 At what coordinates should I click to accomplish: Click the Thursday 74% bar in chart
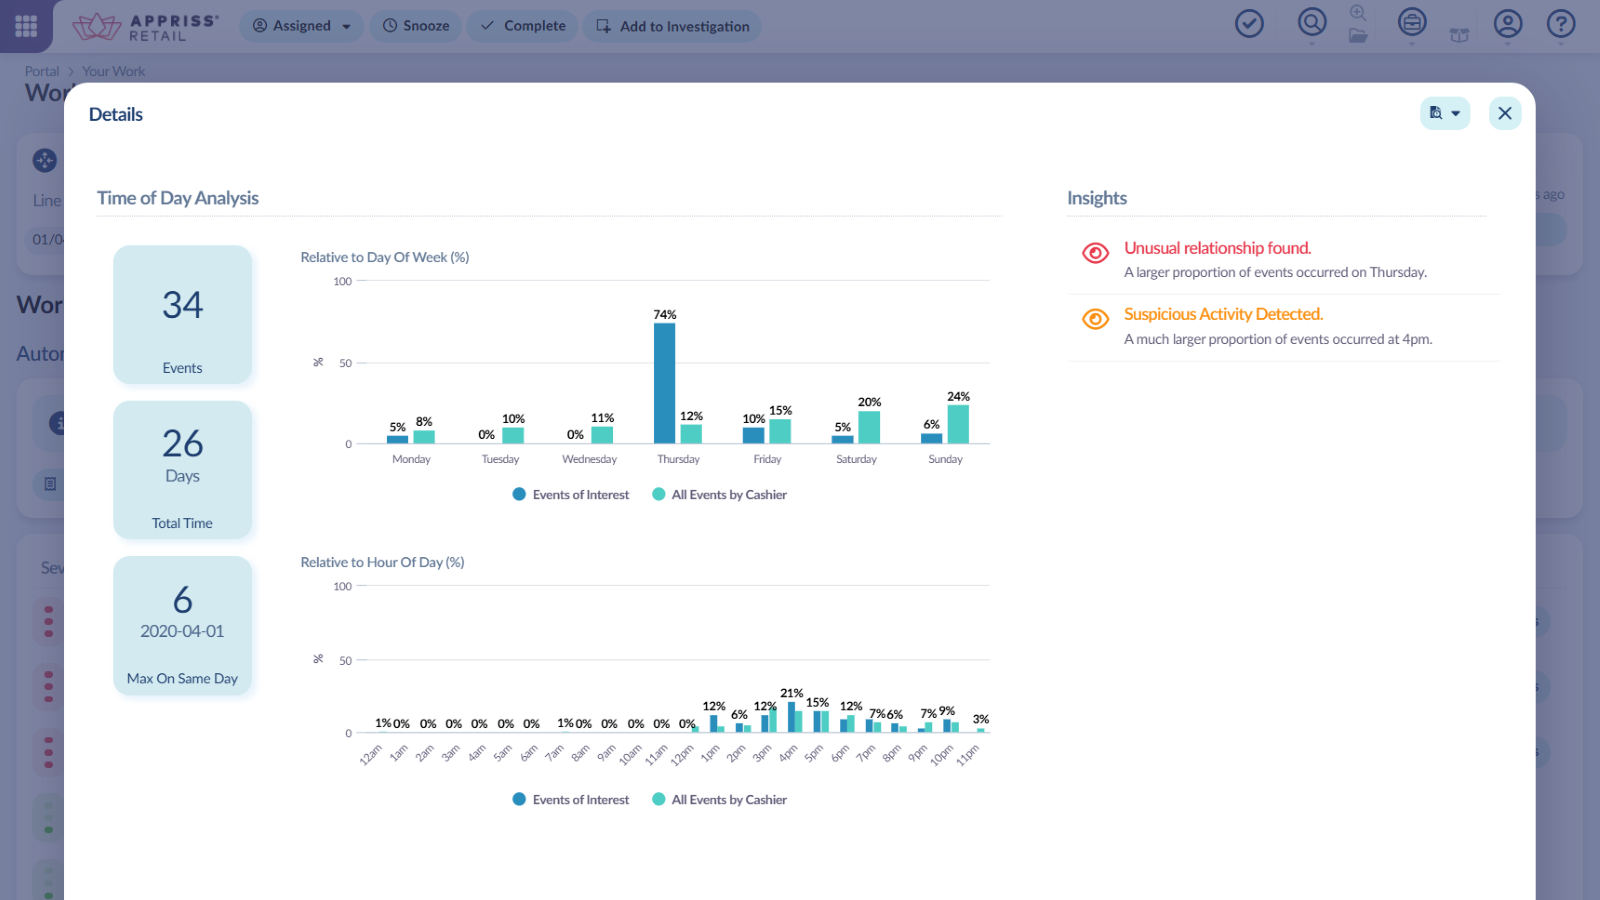click(665, 383)
